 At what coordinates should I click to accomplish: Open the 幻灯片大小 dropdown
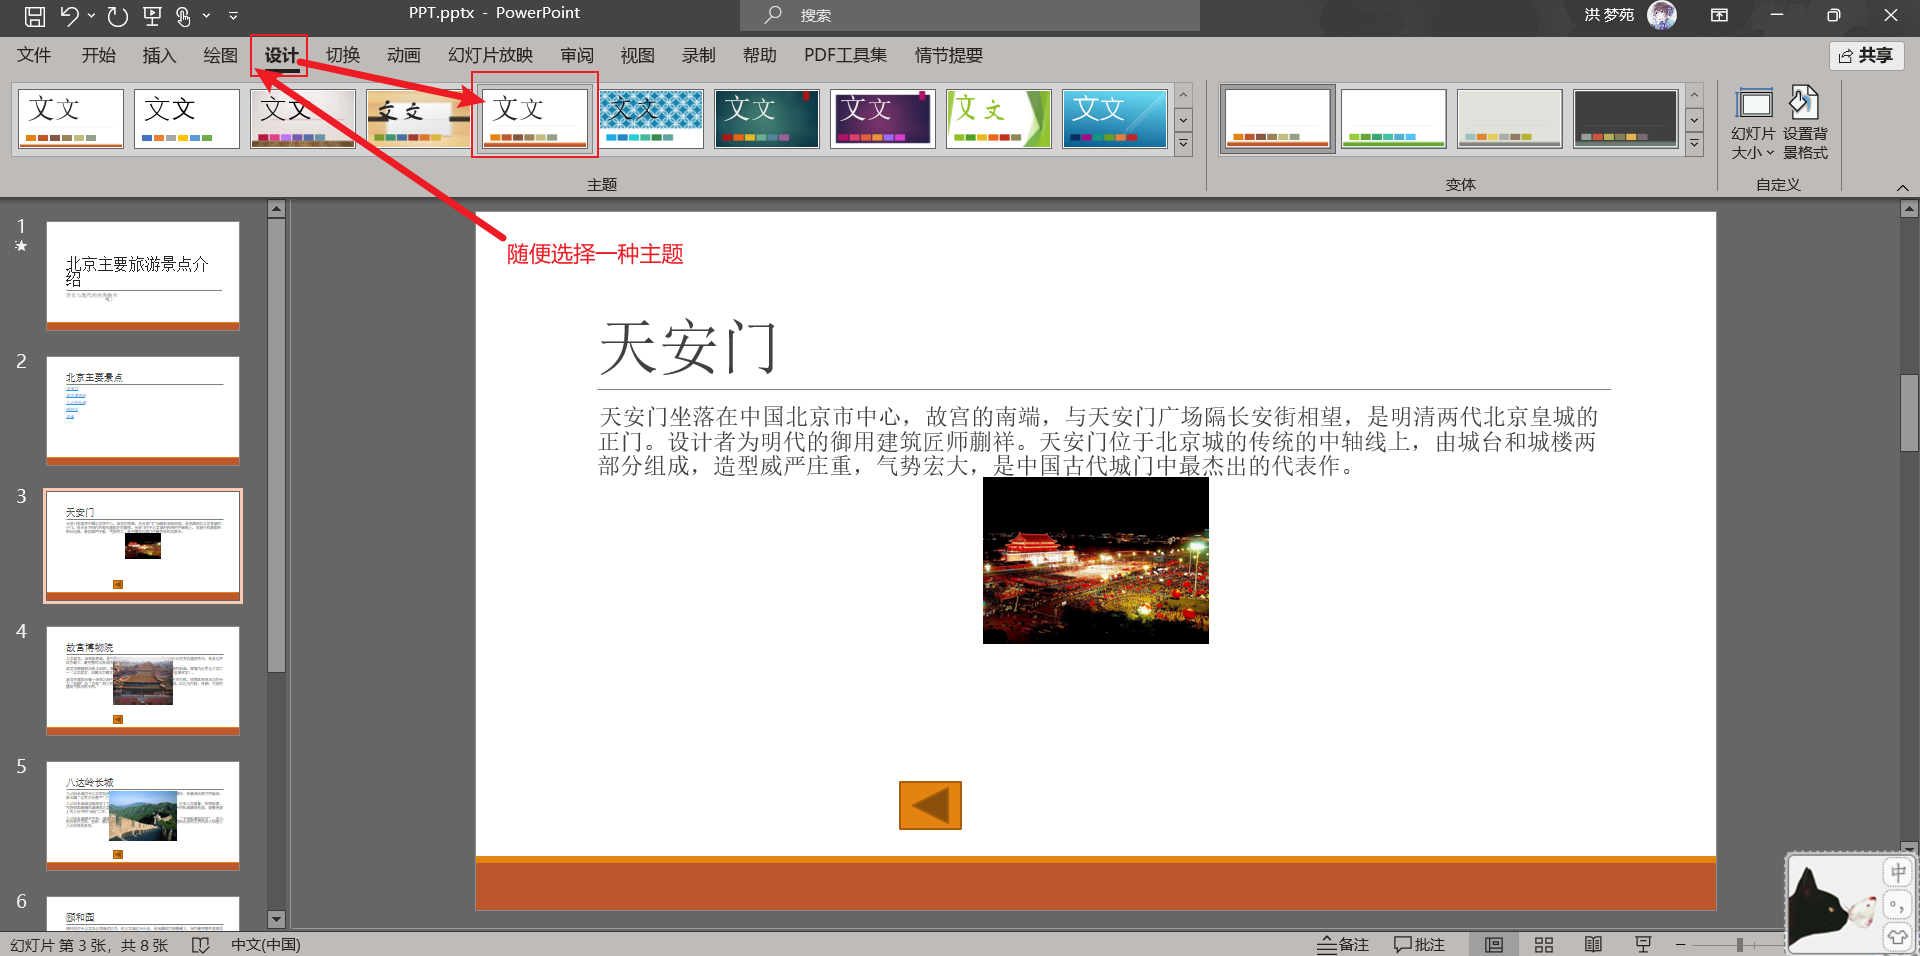tap(1753, 124)
